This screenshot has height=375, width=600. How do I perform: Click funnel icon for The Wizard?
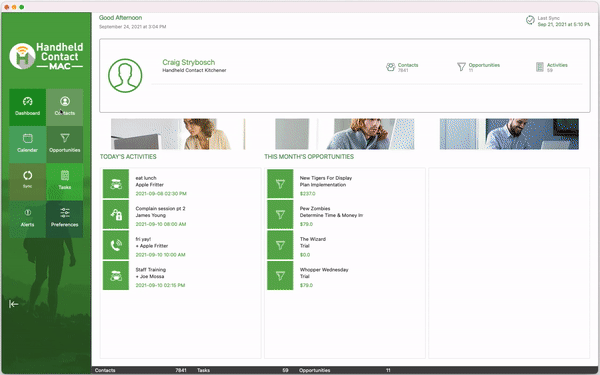tap(280, 245)
